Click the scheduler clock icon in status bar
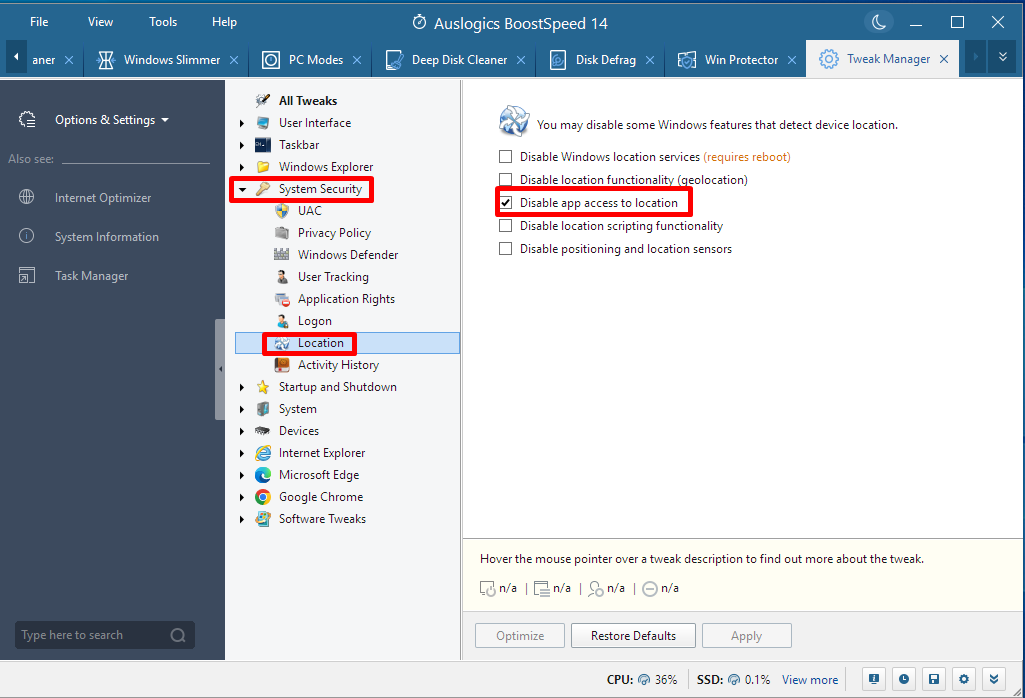The height and width of the screenshot is (698, 1025). (903, 679)
